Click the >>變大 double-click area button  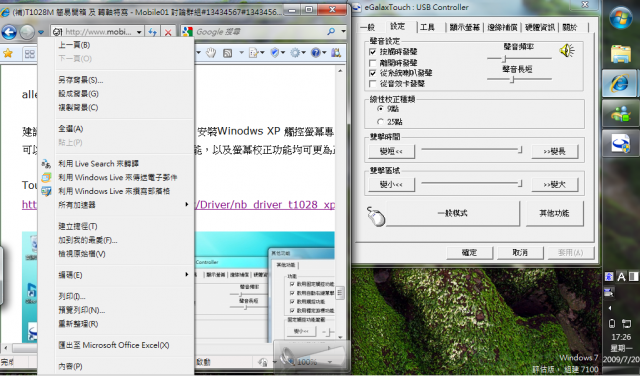[x=554, y=185]
